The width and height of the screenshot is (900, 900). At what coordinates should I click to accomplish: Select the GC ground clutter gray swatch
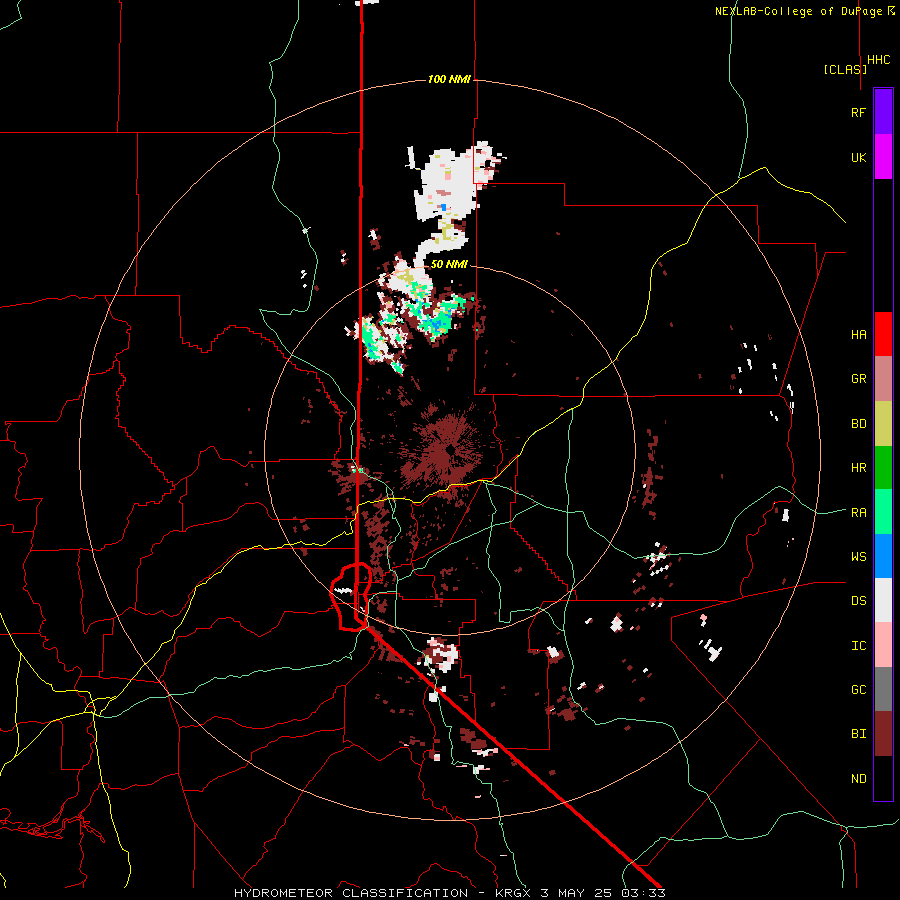883,689
